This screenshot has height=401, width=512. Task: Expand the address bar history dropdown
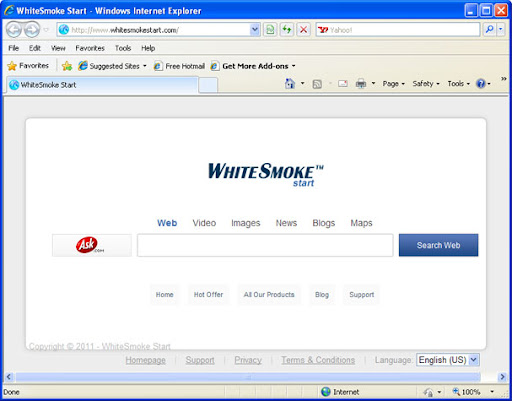point(255,30)
